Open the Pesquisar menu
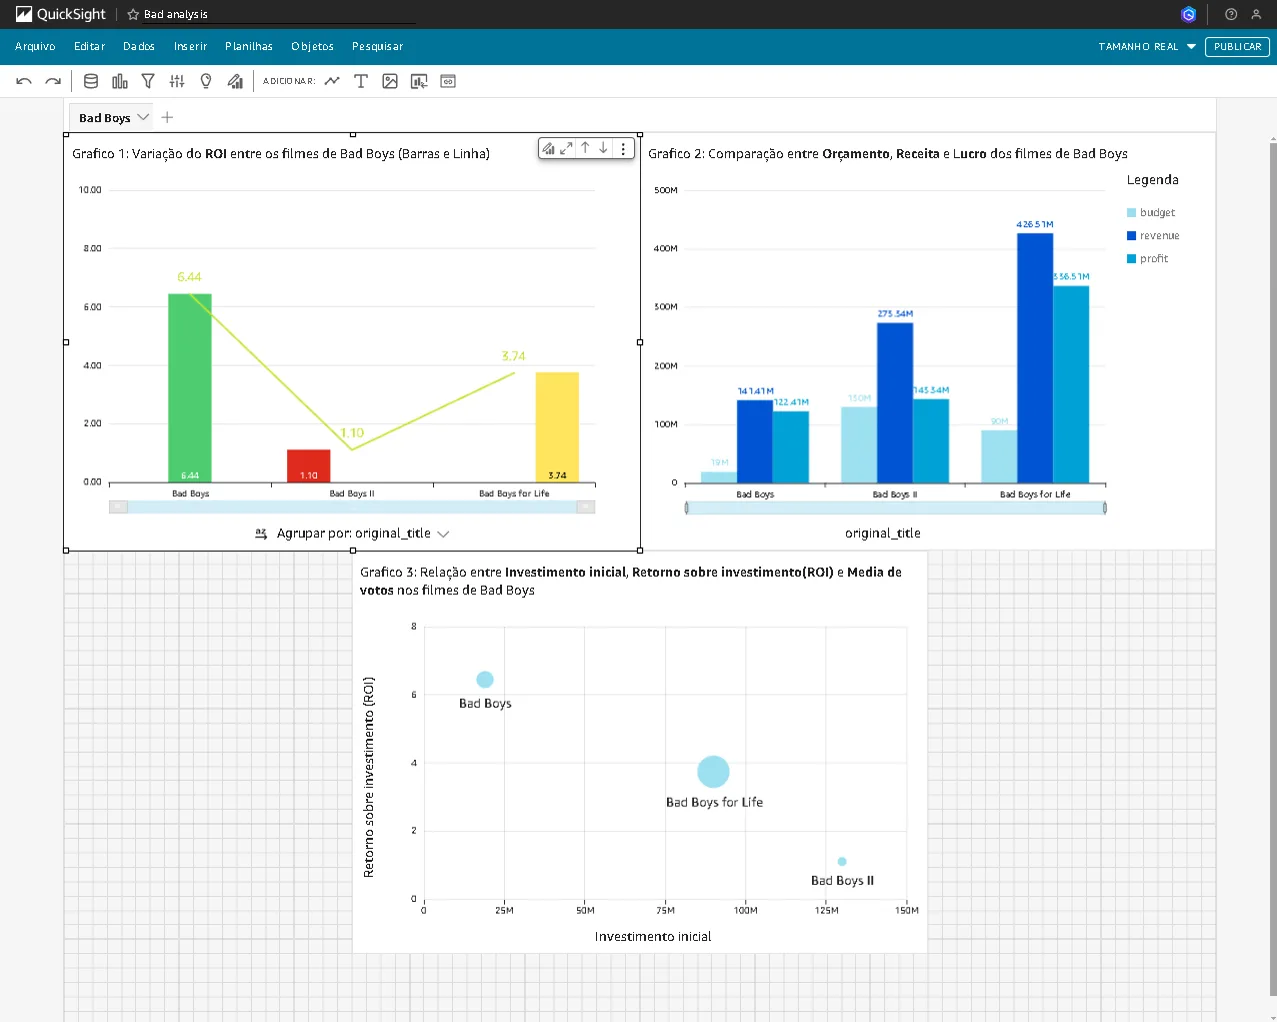This screenshot has width=1277, height=1022. [377, 46]
